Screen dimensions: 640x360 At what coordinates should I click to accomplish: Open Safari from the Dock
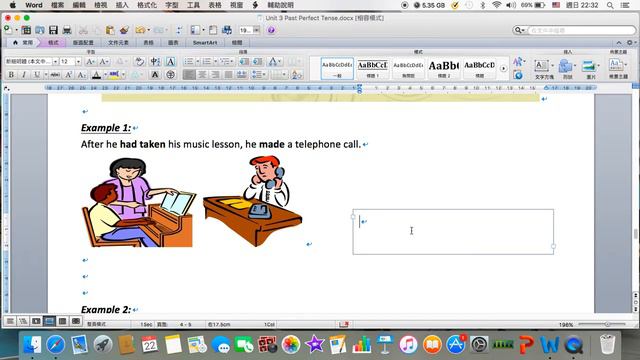click(x=56, y=344)
